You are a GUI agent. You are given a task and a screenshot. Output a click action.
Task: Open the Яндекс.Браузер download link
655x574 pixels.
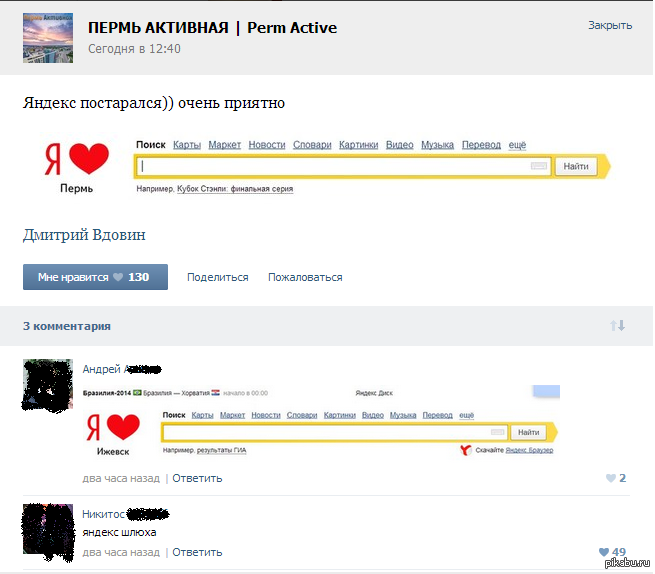529,450
